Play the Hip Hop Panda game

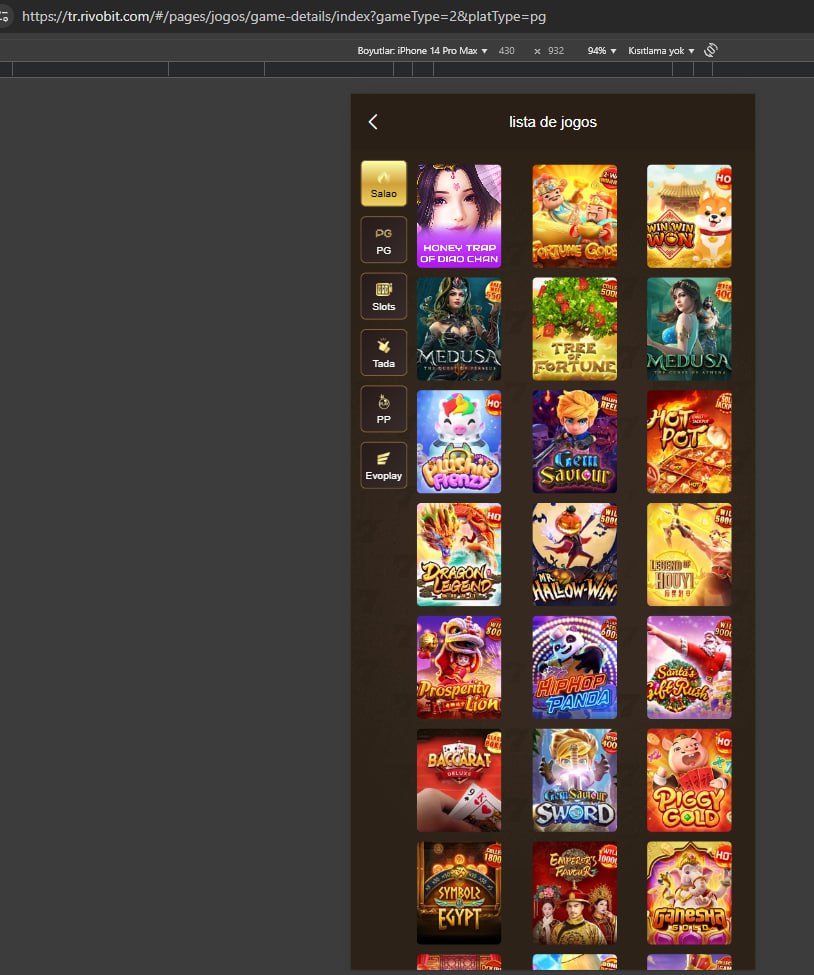(575, 667)
